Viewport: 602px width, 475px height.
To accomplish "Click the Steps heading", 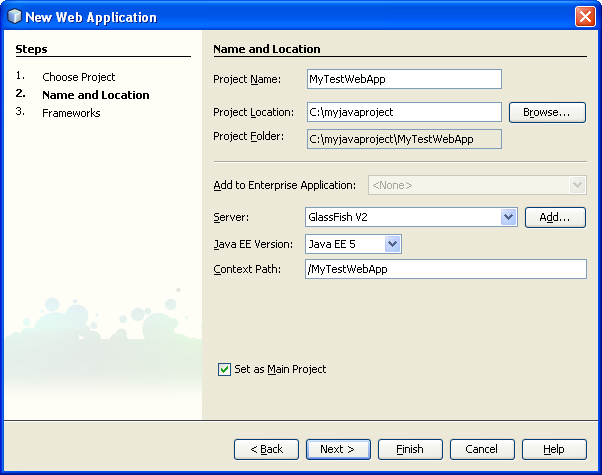I will pyautogui.click(x=31, y=49).
